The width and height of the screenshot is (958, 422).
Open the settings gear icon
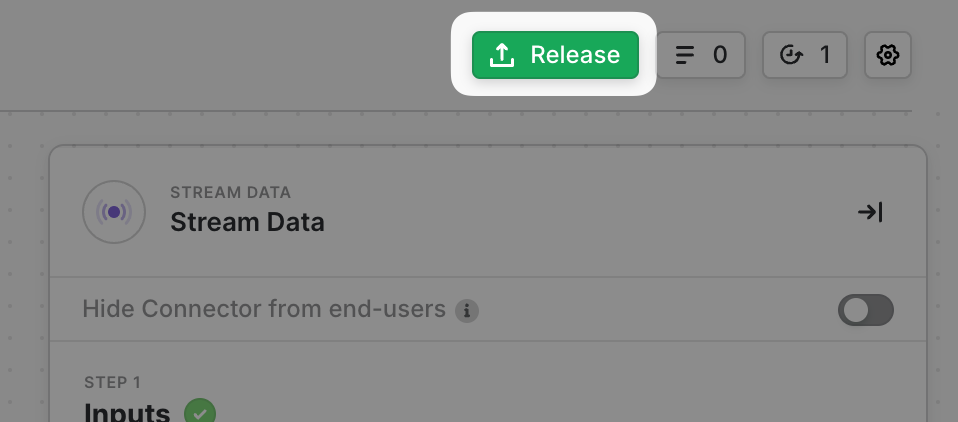887,55
